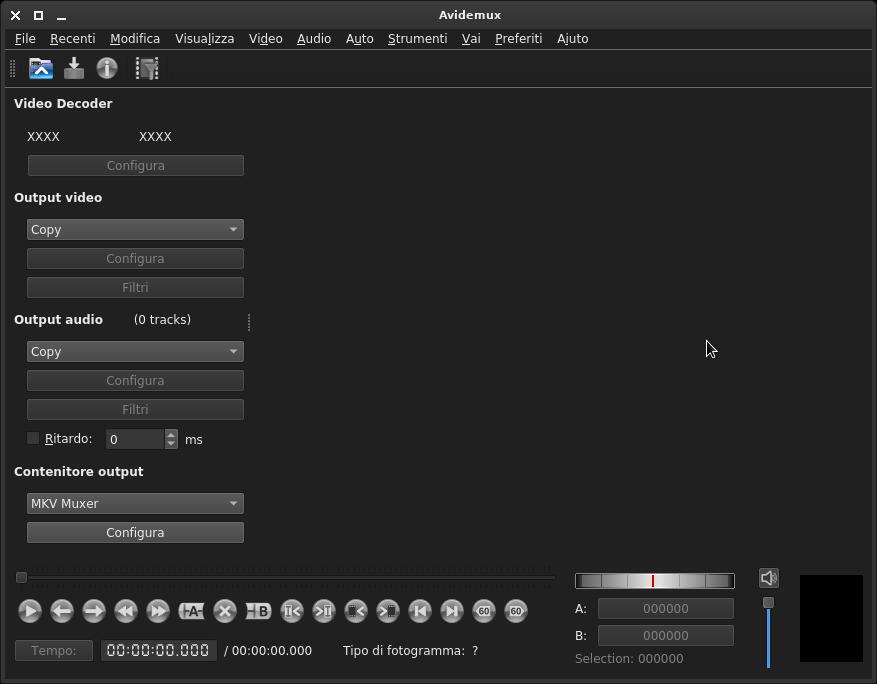Click Filtri under Output video
Image resolution: width=877 pixels, height=684 pixels.
pos(135,287)
